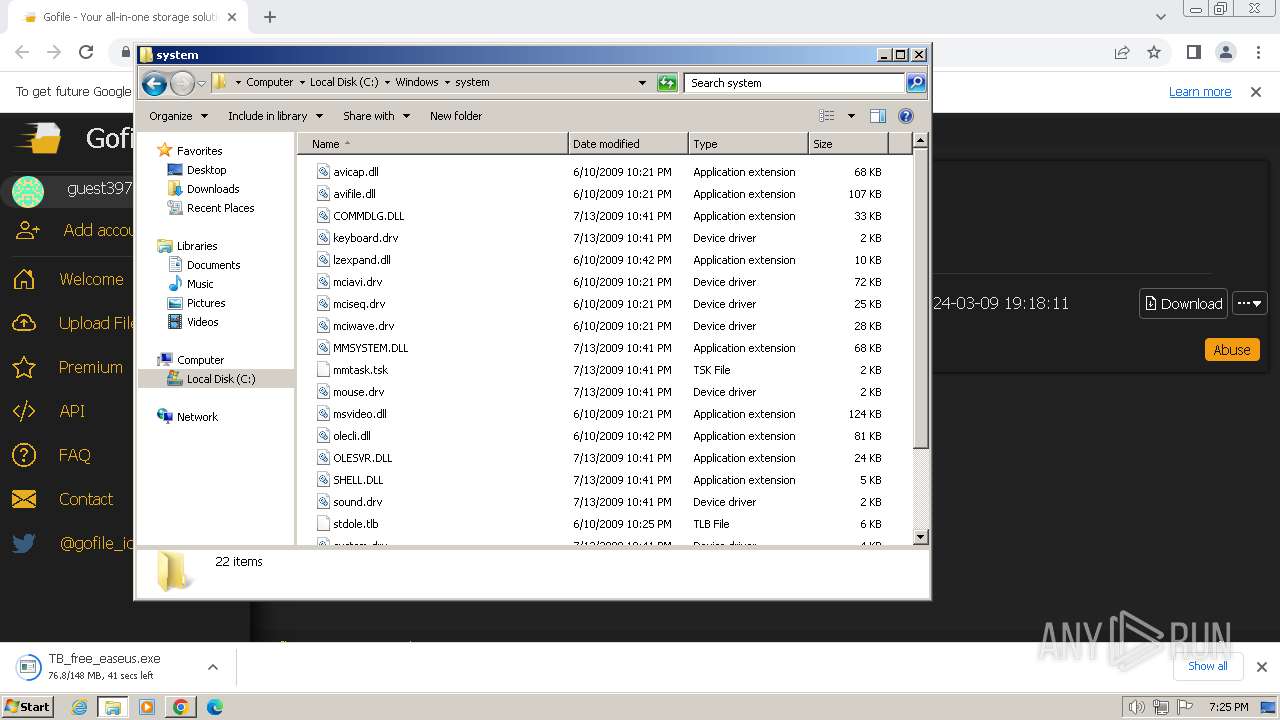Viewport: 1280px width, 720px height.
Task: Click the Learn more link in Chrome
Action: 1200,92
